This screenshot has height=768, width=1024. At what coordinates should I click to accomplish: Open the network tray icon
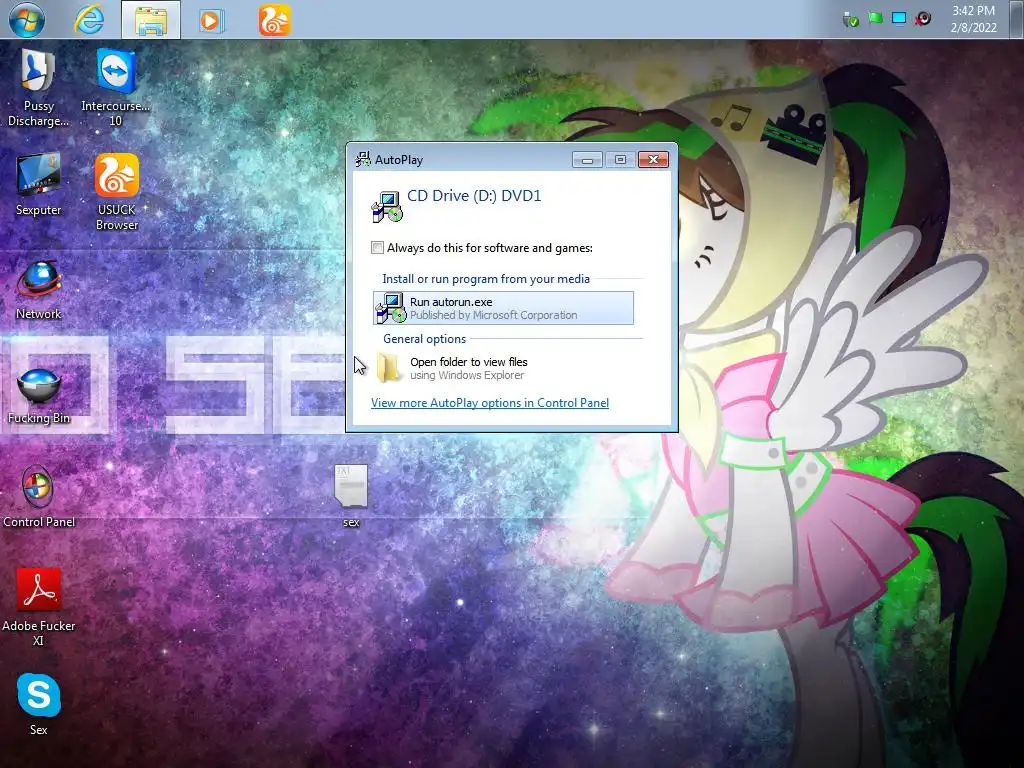[x=899, y=18]
